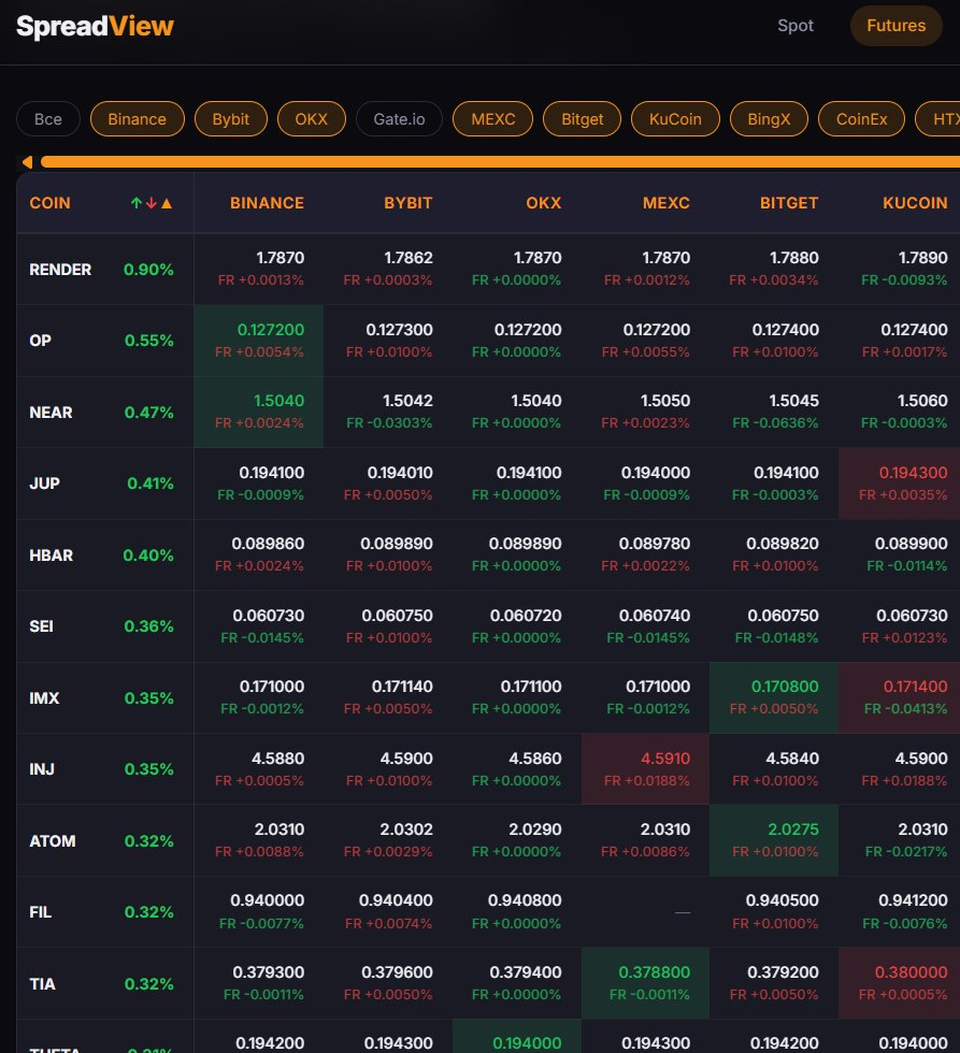Click the SpreadView logo

pyautogui.click(x=95, y=26)
